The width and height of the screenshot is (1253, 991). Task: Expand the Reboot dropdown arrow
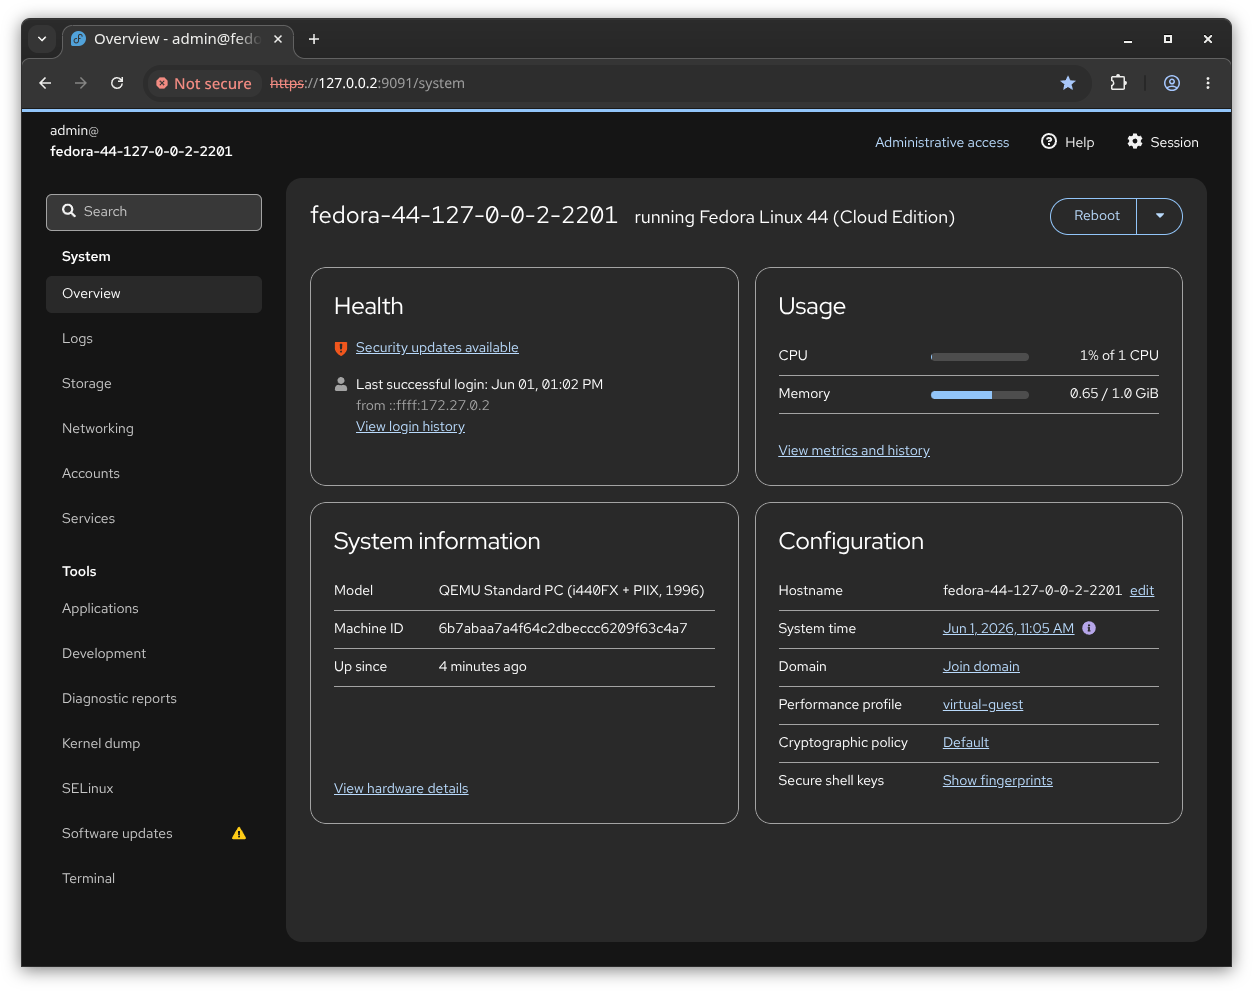(1160, 216)
